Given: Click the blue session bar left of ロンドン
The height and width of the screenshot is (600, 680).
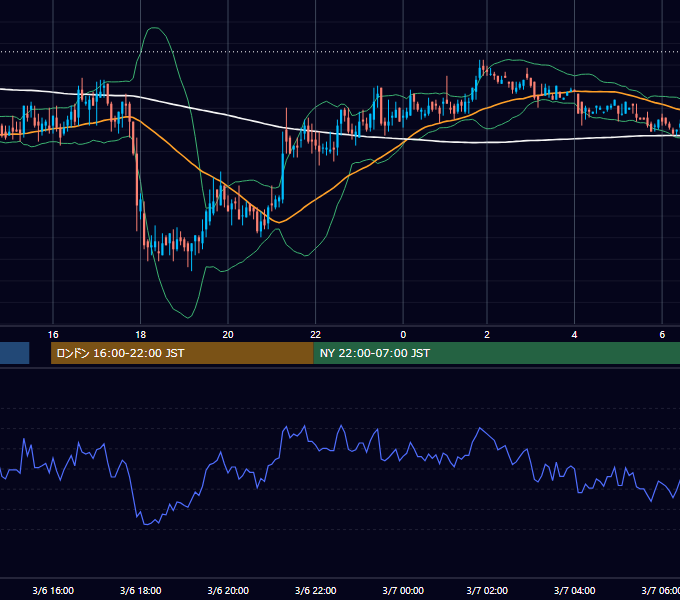Looking at the screenshot, I should [x=14, y=353].
